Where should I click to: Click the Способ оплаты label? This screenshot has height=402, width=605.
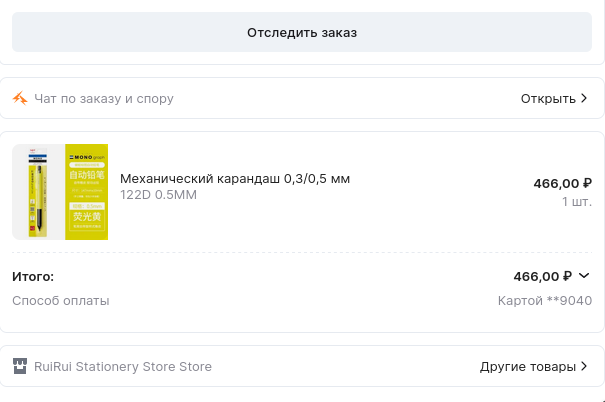(61, 300)
